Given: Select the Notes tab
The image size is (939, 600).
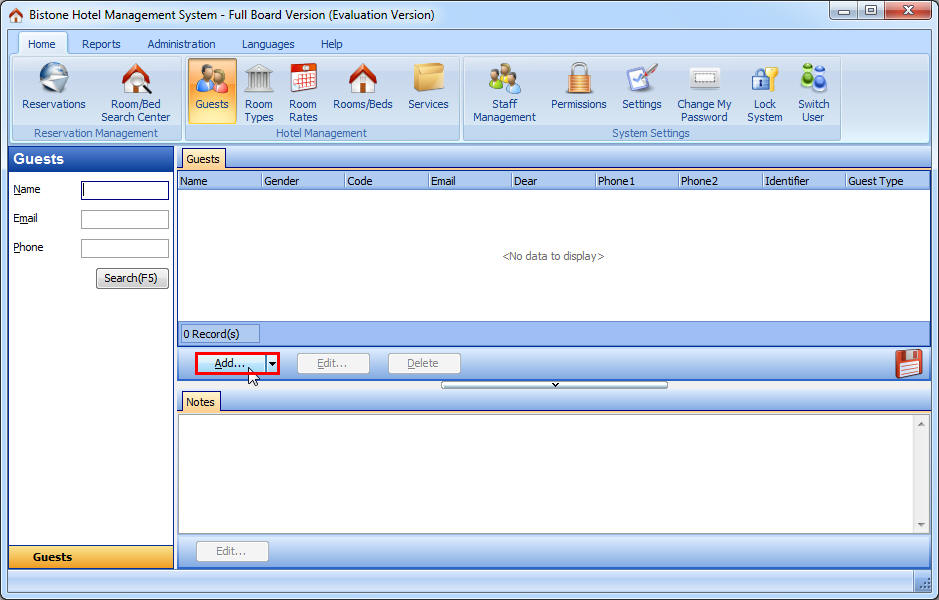Looking at the screenshot, I should (200, 402).
